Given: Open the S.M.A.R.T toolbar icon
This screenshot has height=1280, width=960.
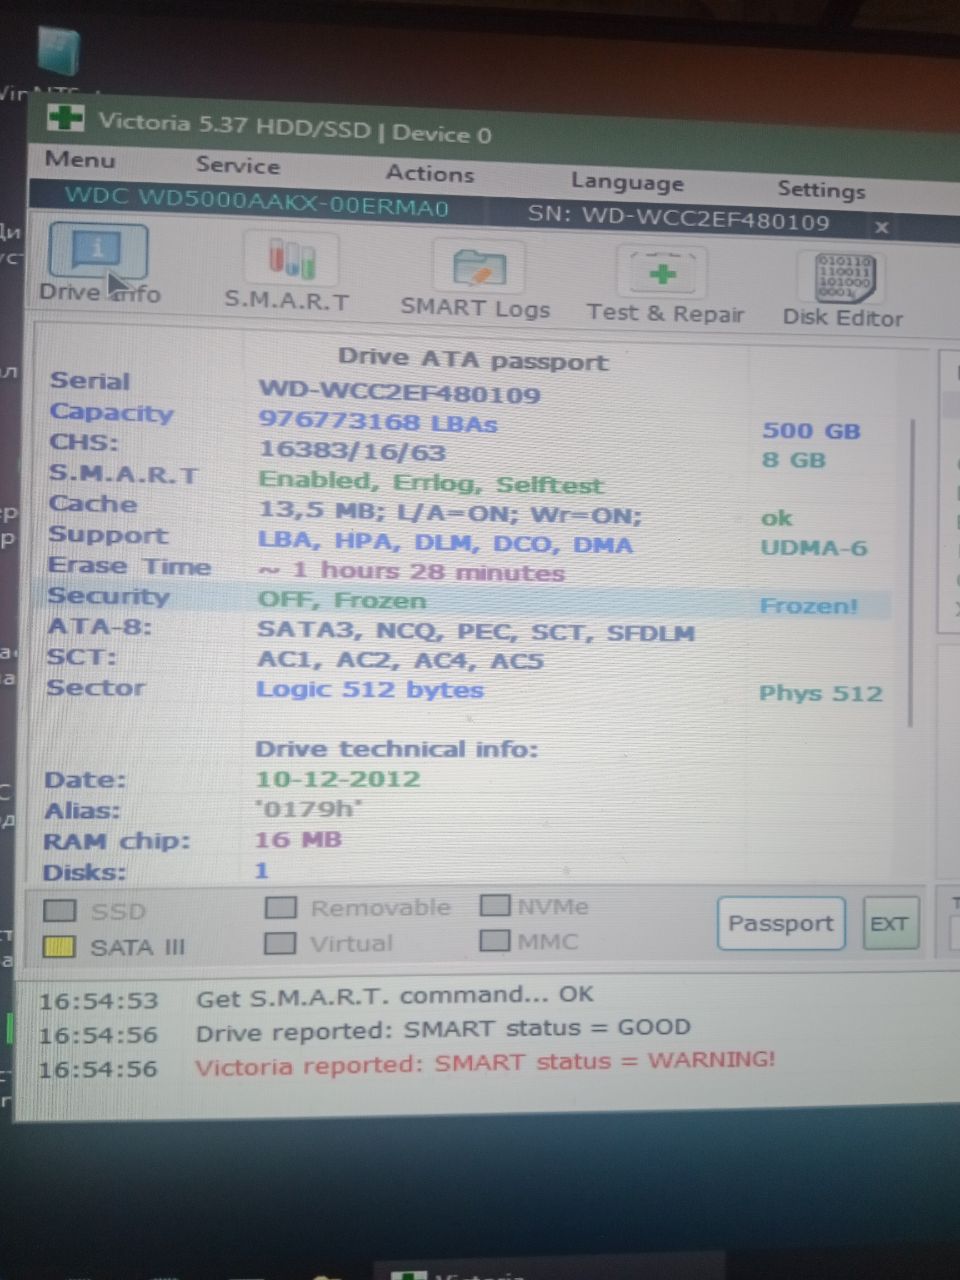Looking at the screenshot, I should 290,260.
